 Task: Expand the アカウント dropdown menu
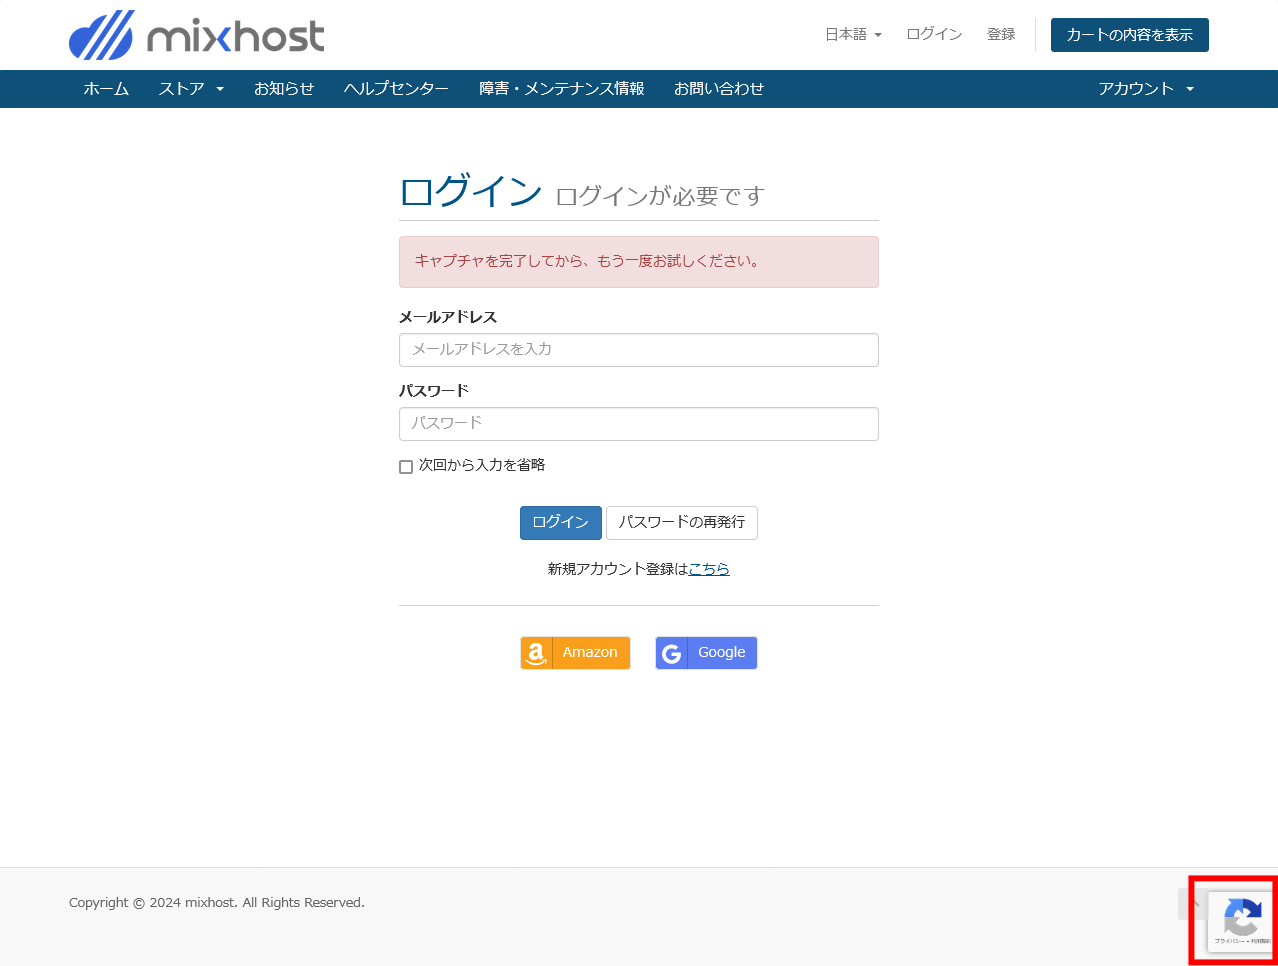pyautogui.click(x=1146, y=89)
